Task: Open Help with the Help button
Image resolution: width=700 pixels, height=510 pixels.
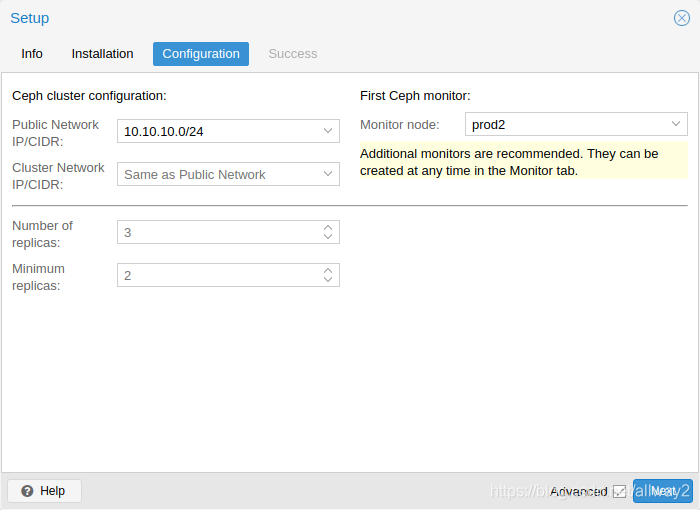Action: click(x=45, y=491)
